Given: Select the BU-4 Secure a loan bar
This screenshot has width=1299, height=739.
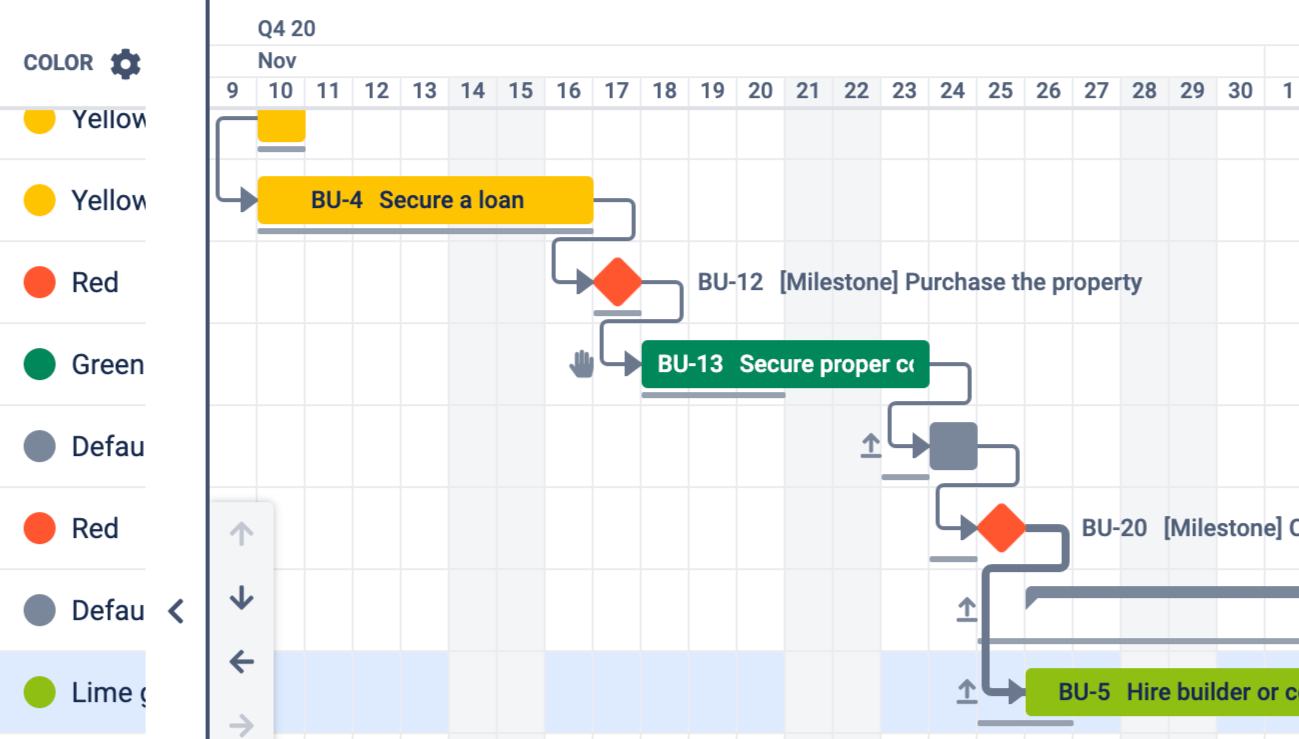Looking at the screenshot, I should [425, 200].
